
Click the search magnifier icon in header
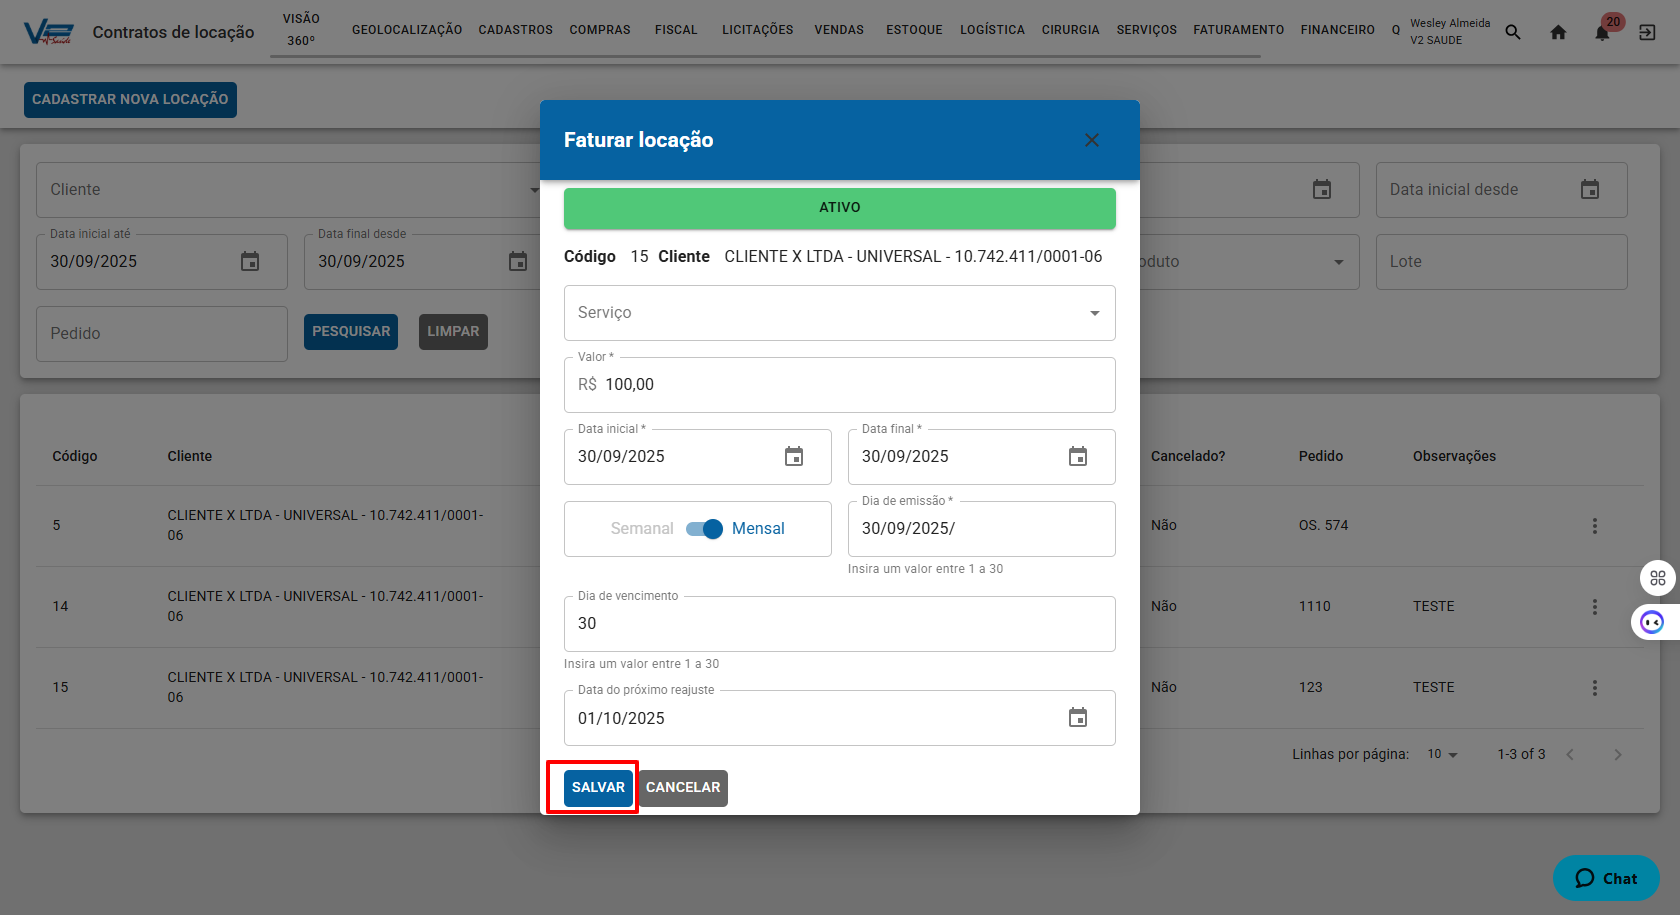click(x=1513, y=33)
